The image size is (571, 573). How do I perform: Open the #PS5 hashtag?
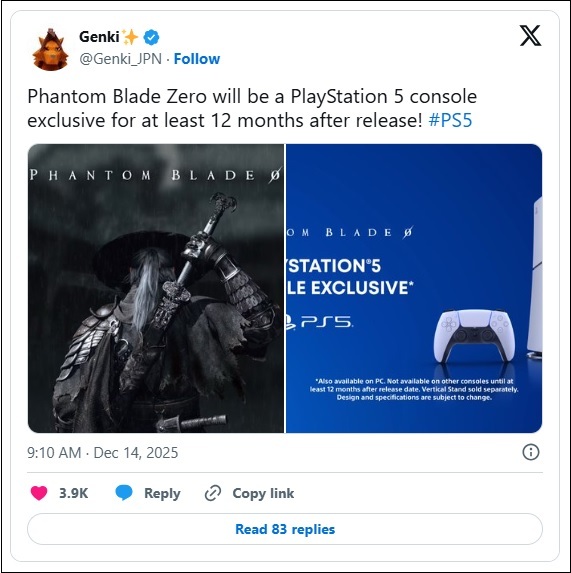pos(450,120)
